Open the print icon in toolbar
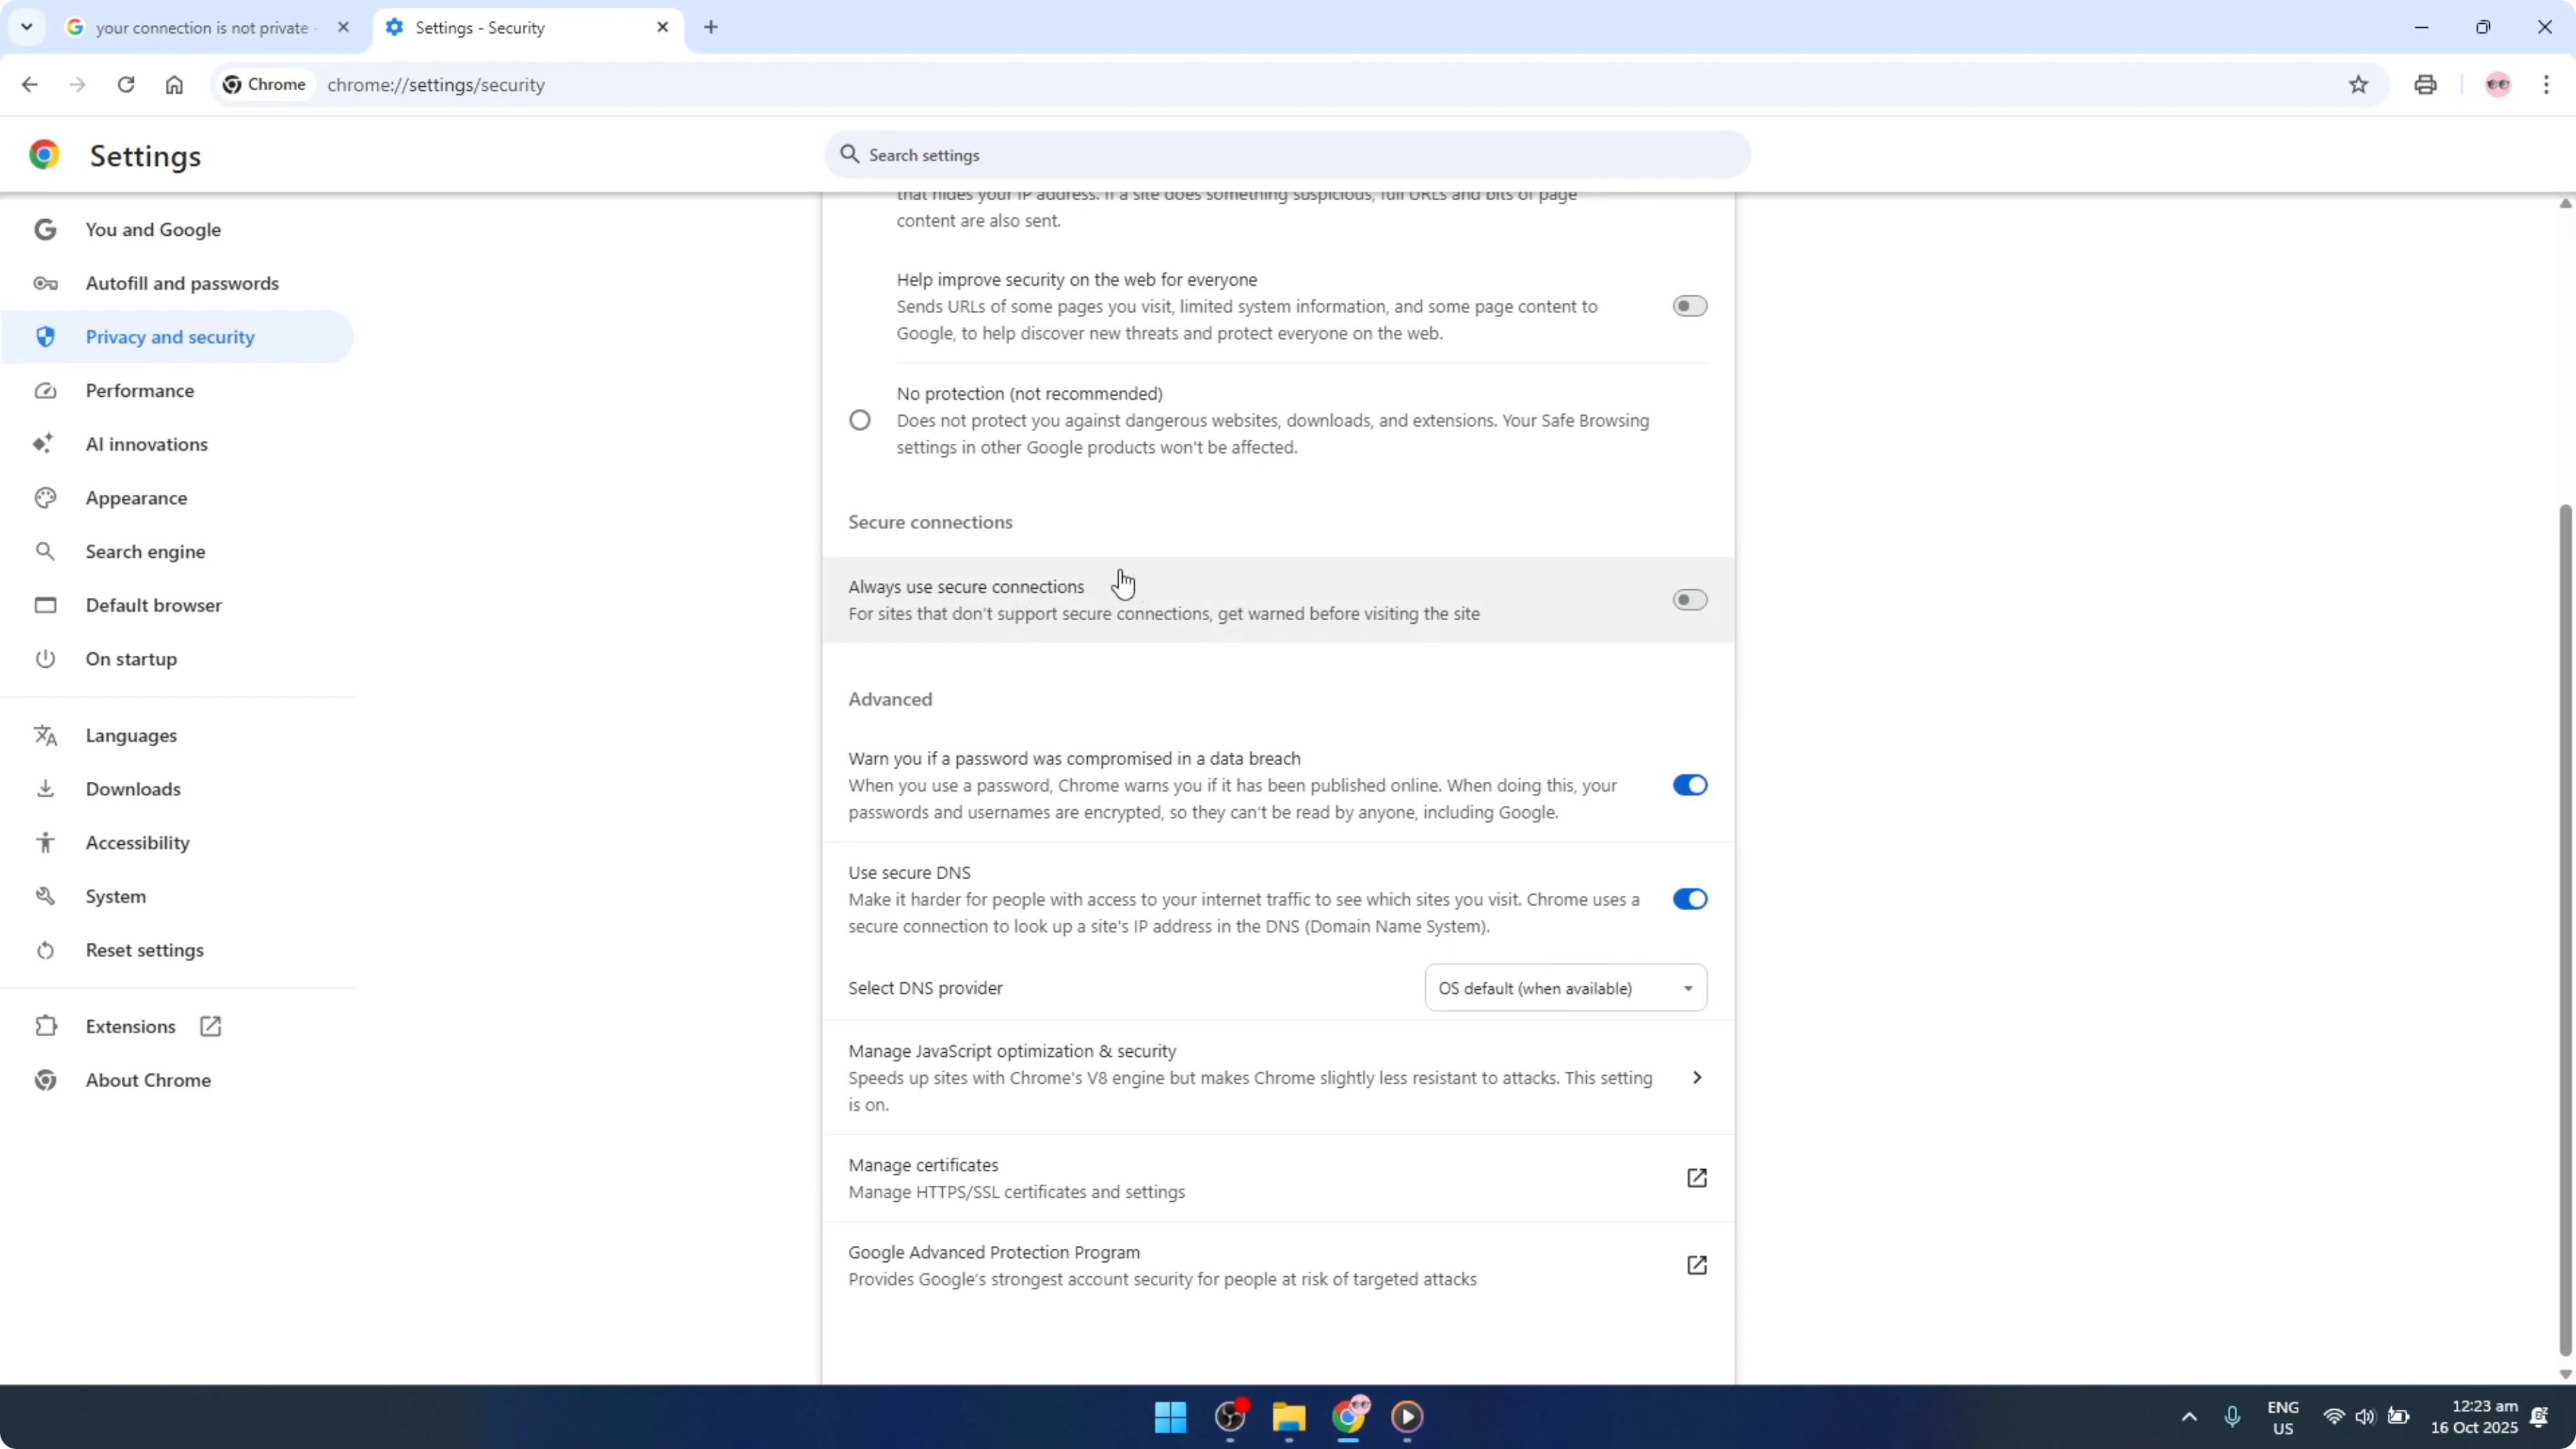The height and width of the screenshot is (1449, 2576). [x=2426, y=85]
